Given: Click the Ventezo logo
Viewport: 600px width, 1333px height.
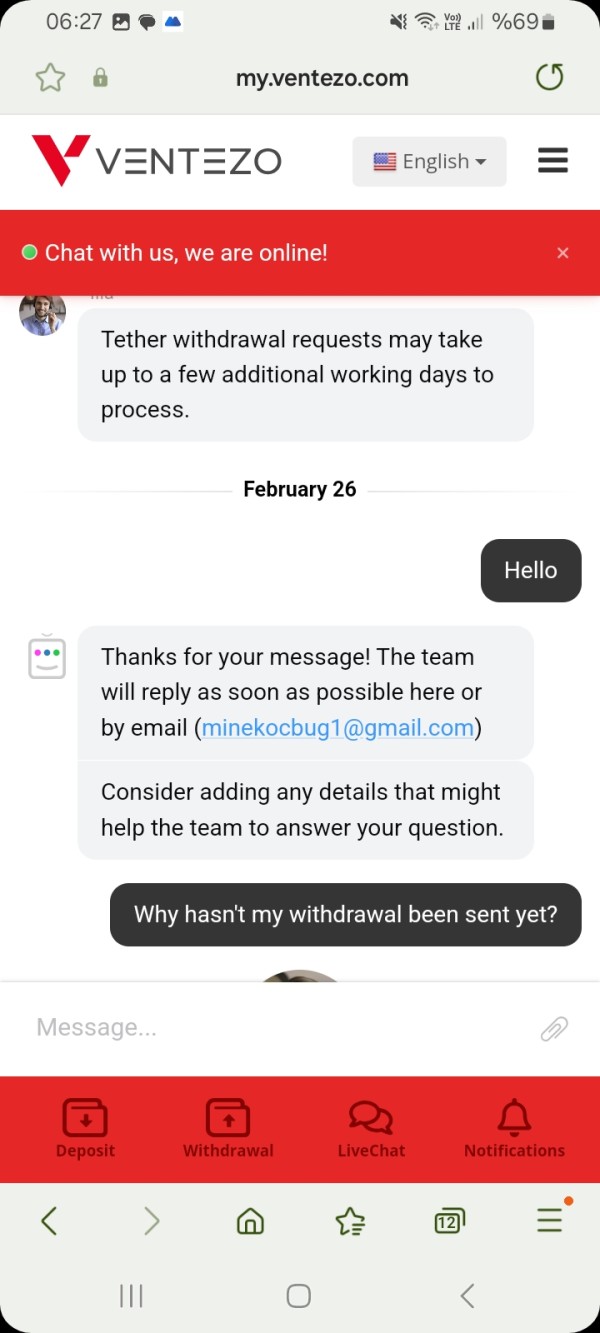Looking at the screenshot, I should pyautogui.click(x=157, y=161).
